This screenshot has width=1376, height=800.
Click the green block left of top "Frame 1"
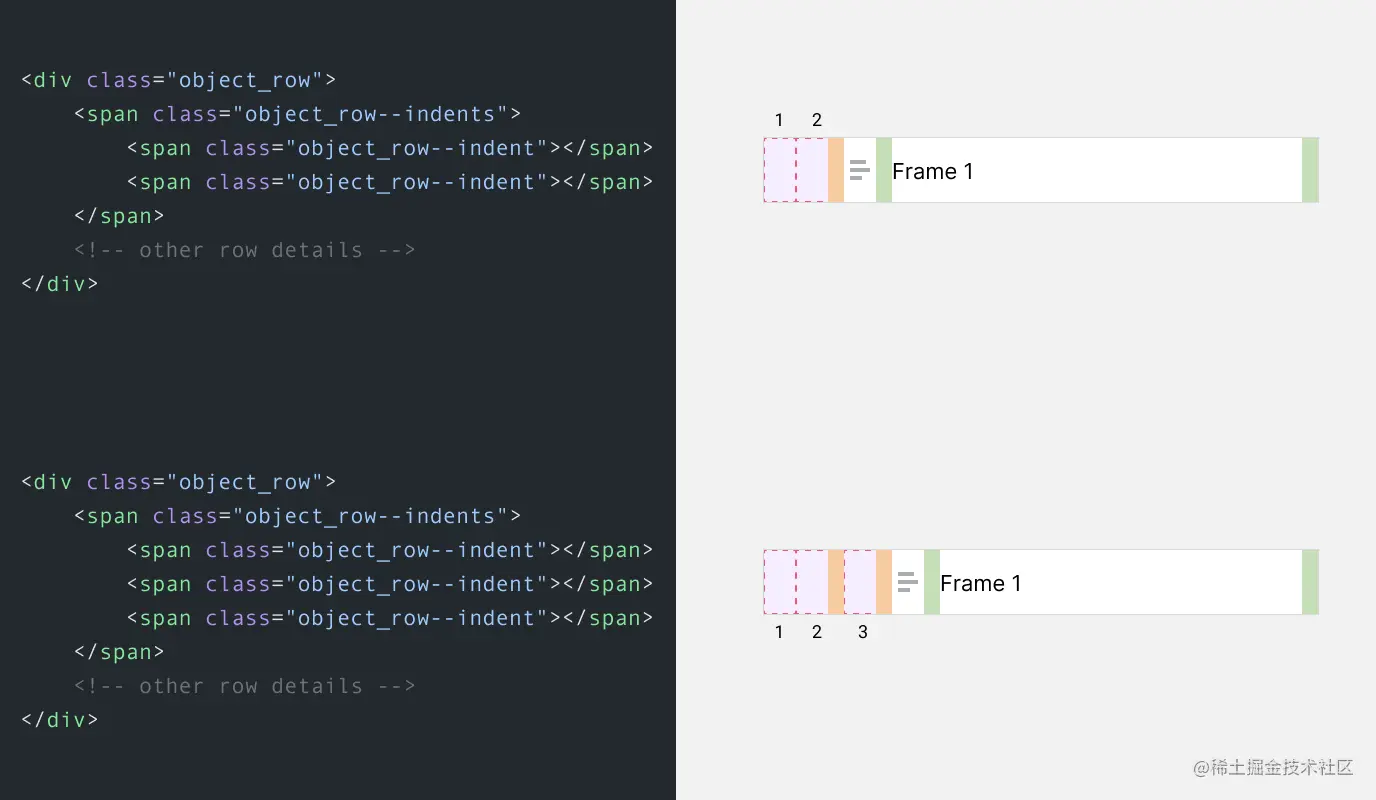884,170
